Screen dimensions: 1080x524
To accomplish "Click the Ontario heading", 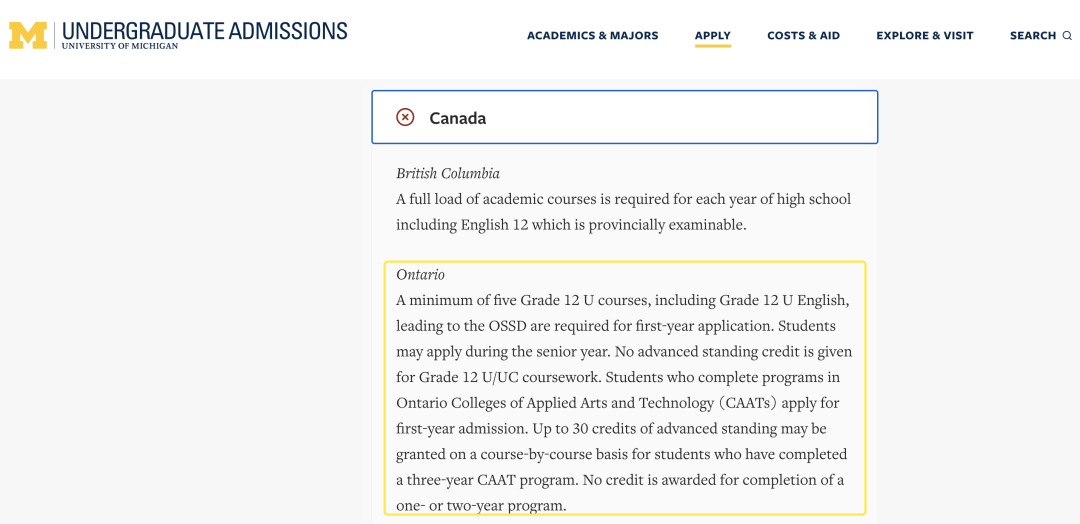I will point(420,275).
